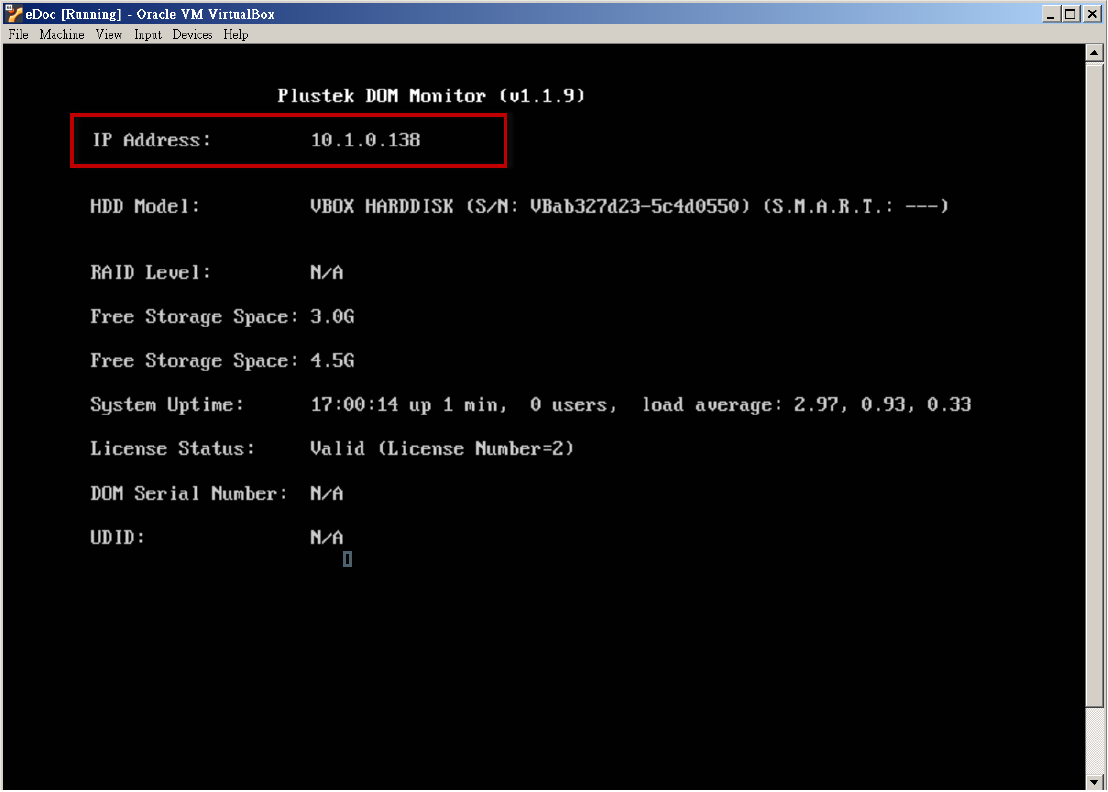Click the IP address value 10.1.0.138
Viewport: 1108px width, 792px height.
[x=365, y=141]
